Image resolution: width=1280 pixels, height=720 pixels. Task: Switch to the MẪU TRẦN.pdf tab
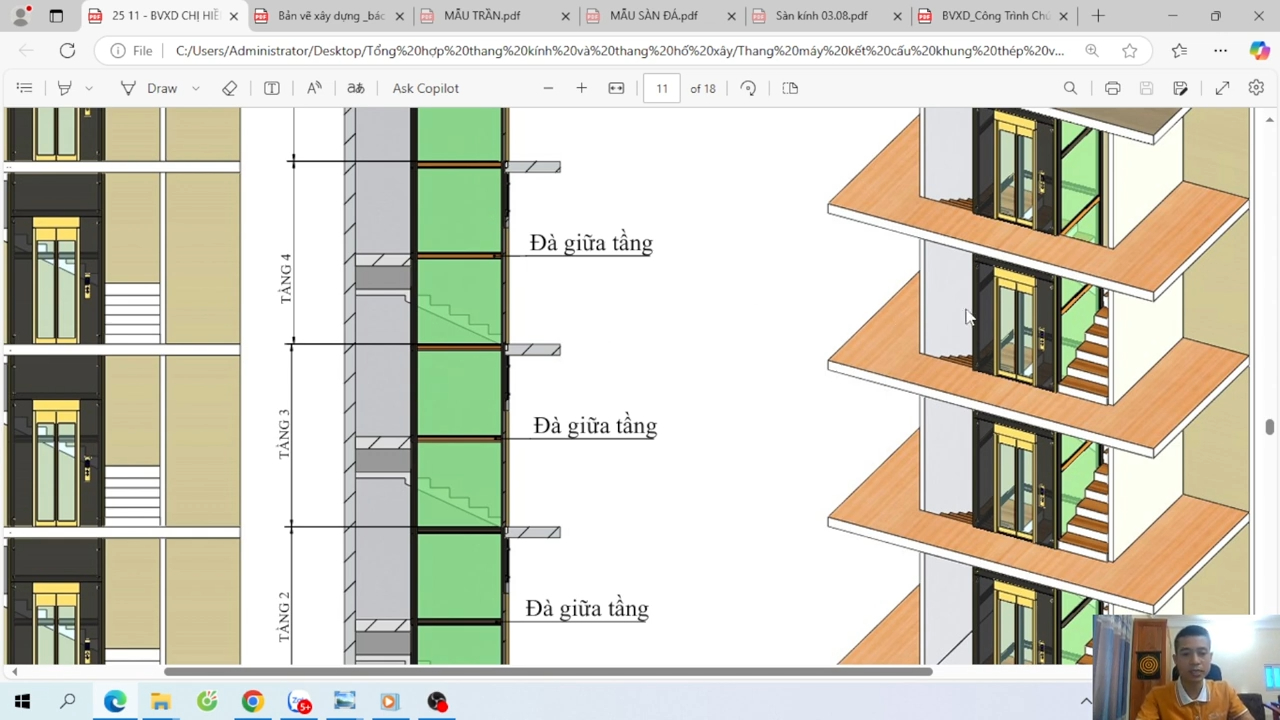(x=482, y=16)
